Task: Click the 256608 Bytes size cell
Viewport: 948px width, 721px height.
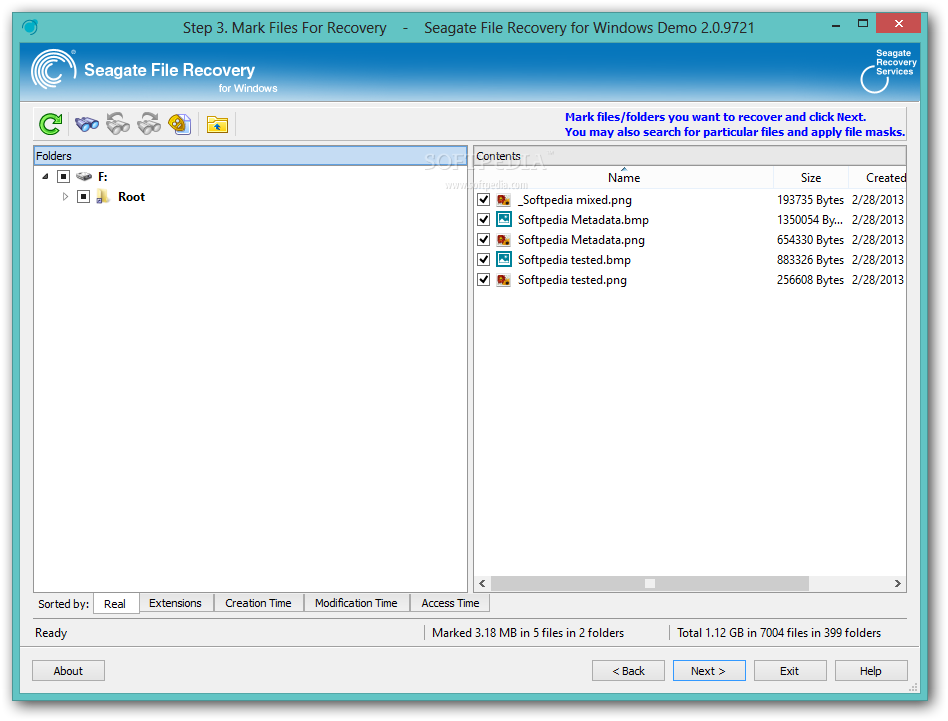Action: click(x=810, y=280)
